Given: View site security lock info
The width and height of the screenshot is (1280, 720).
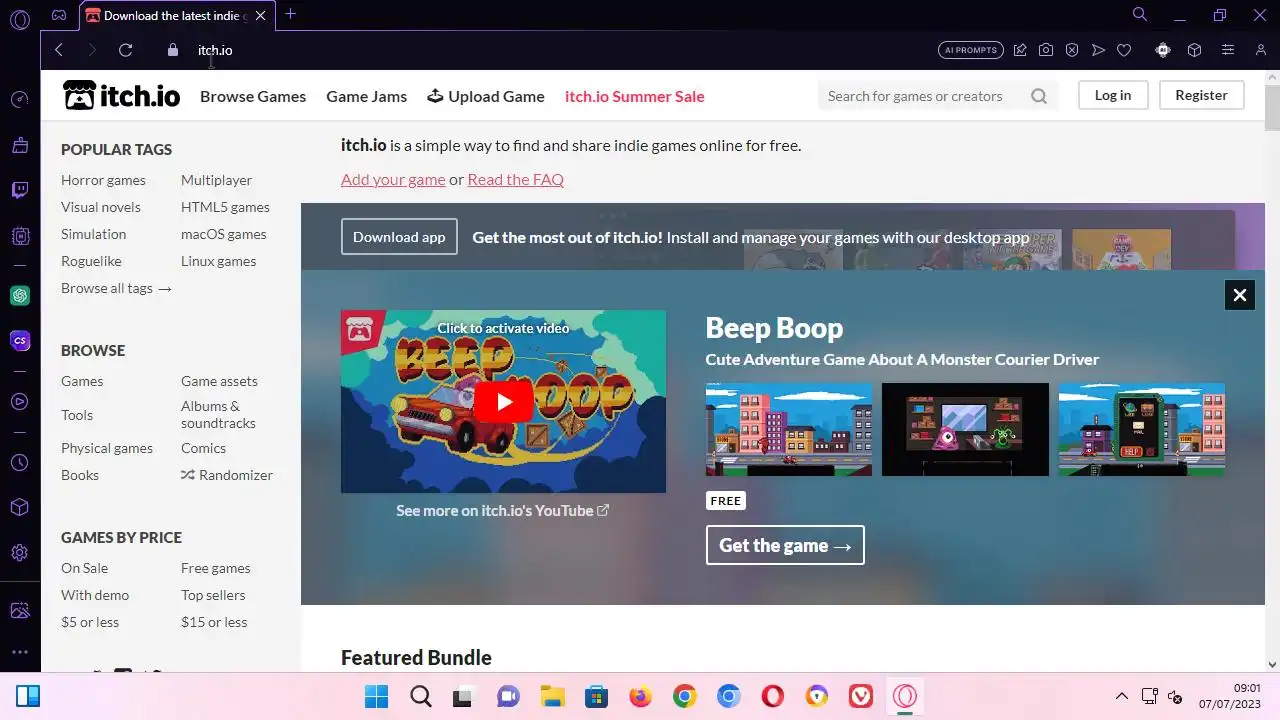Looking at the screenshot, I should 173,50.
